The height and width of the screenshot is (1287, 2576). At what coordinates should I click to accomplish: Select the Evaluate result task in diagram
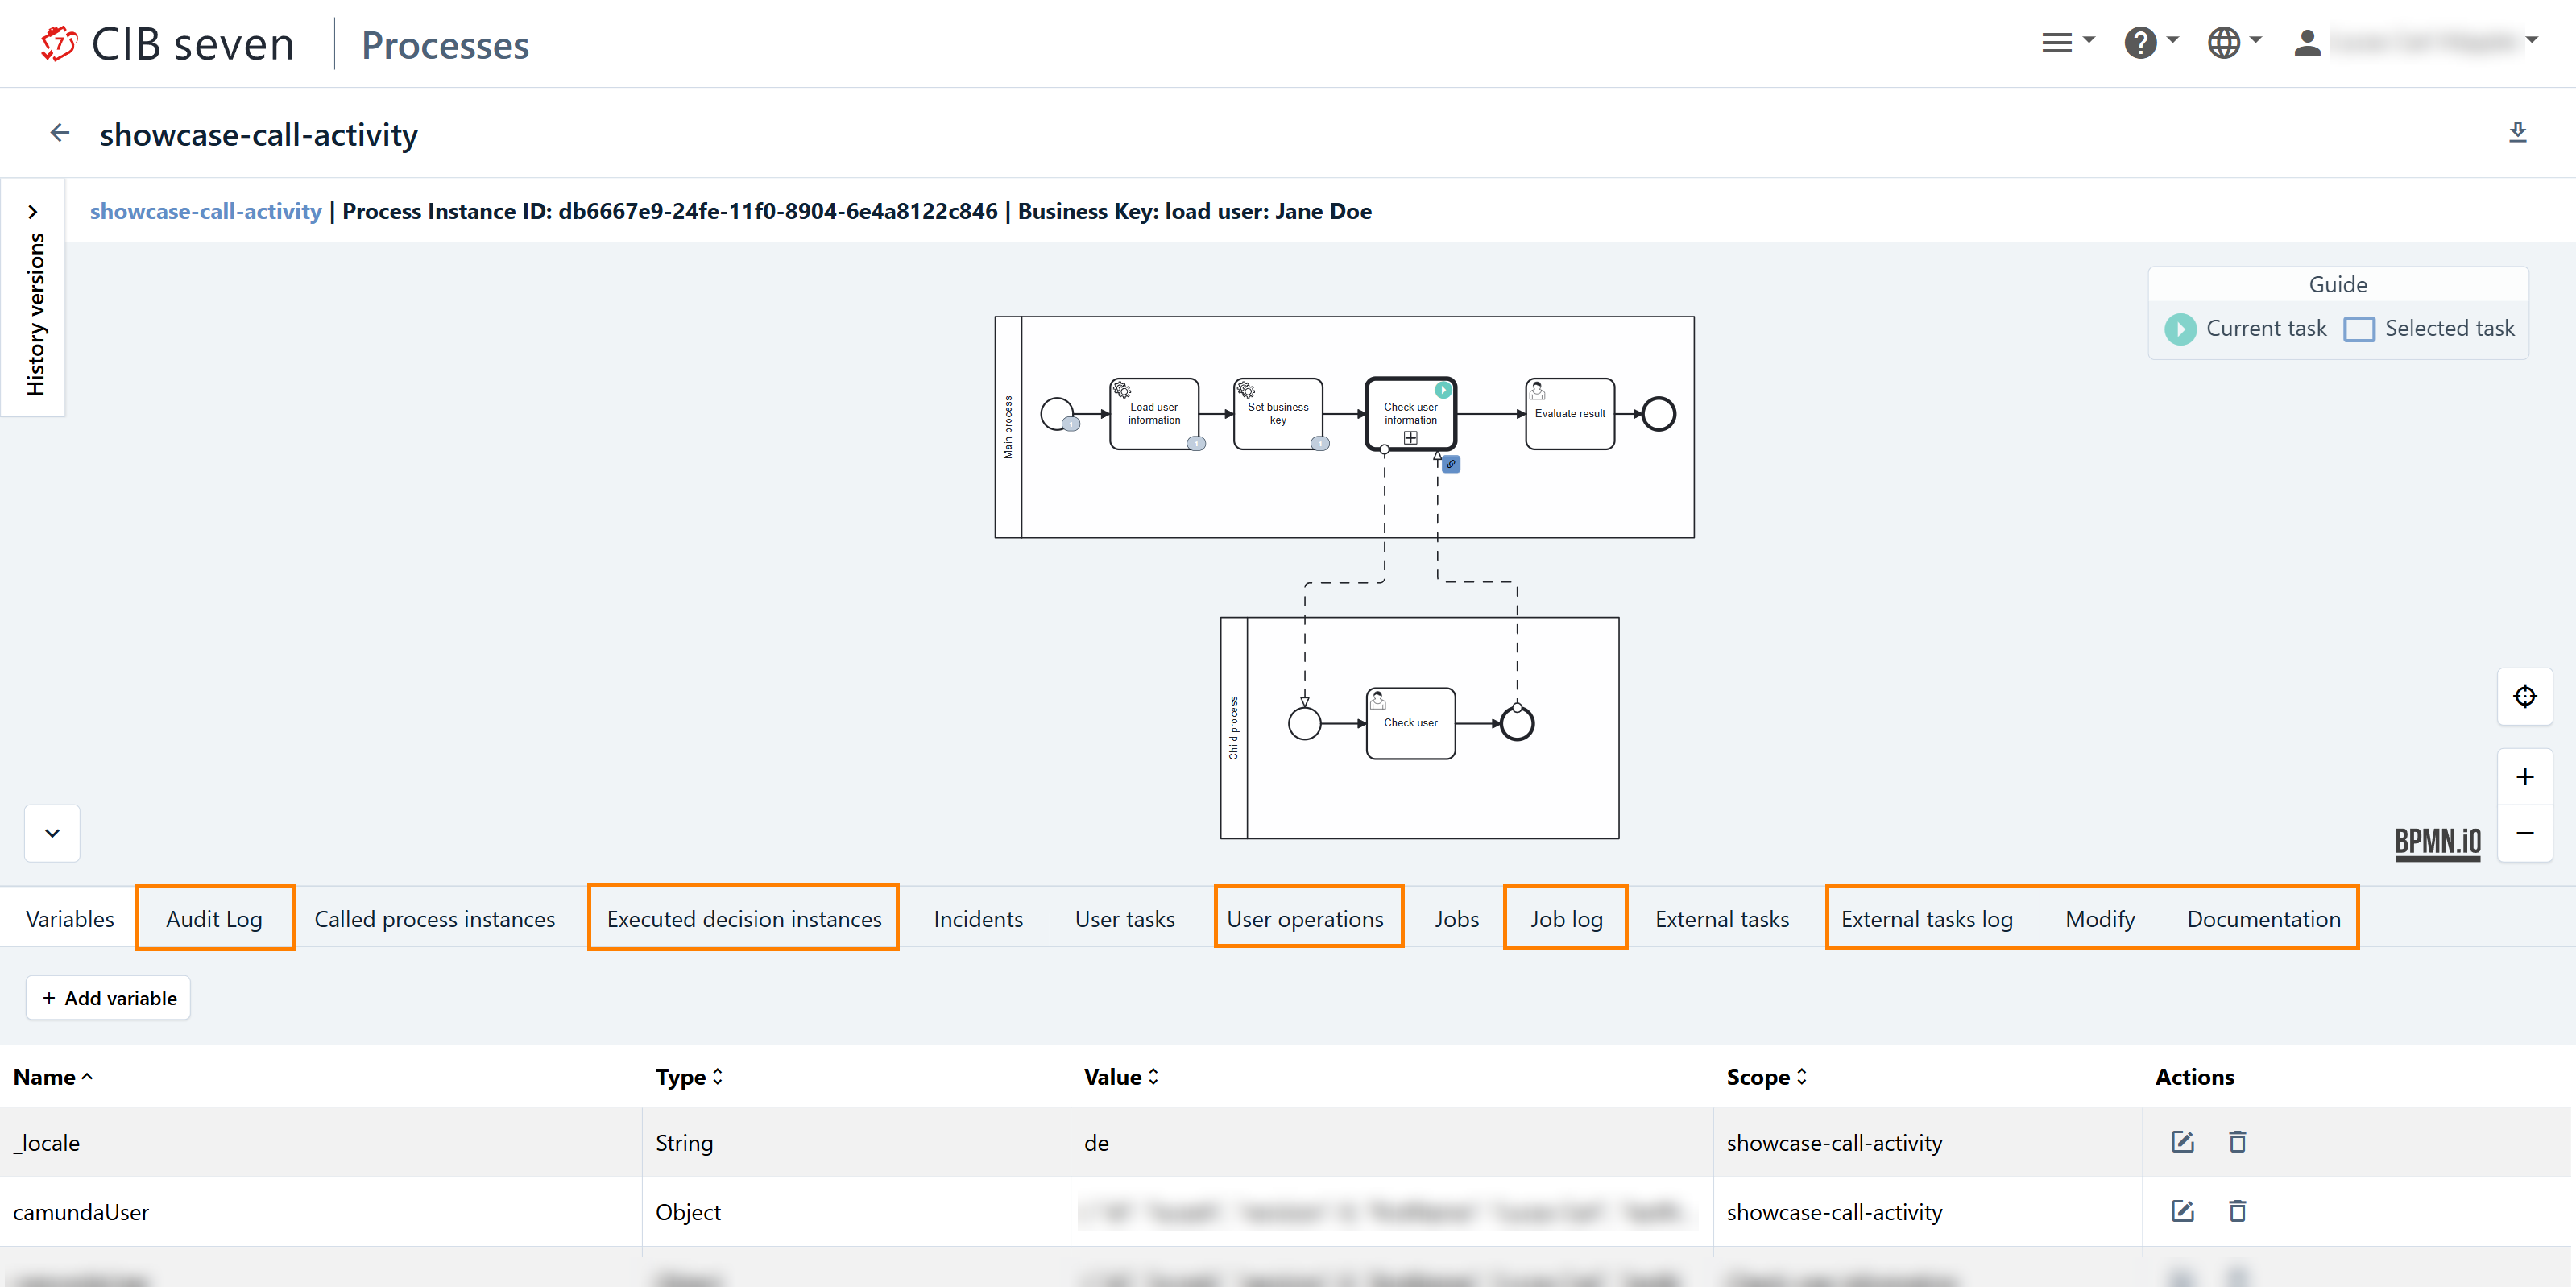[x=1569, y=414]
